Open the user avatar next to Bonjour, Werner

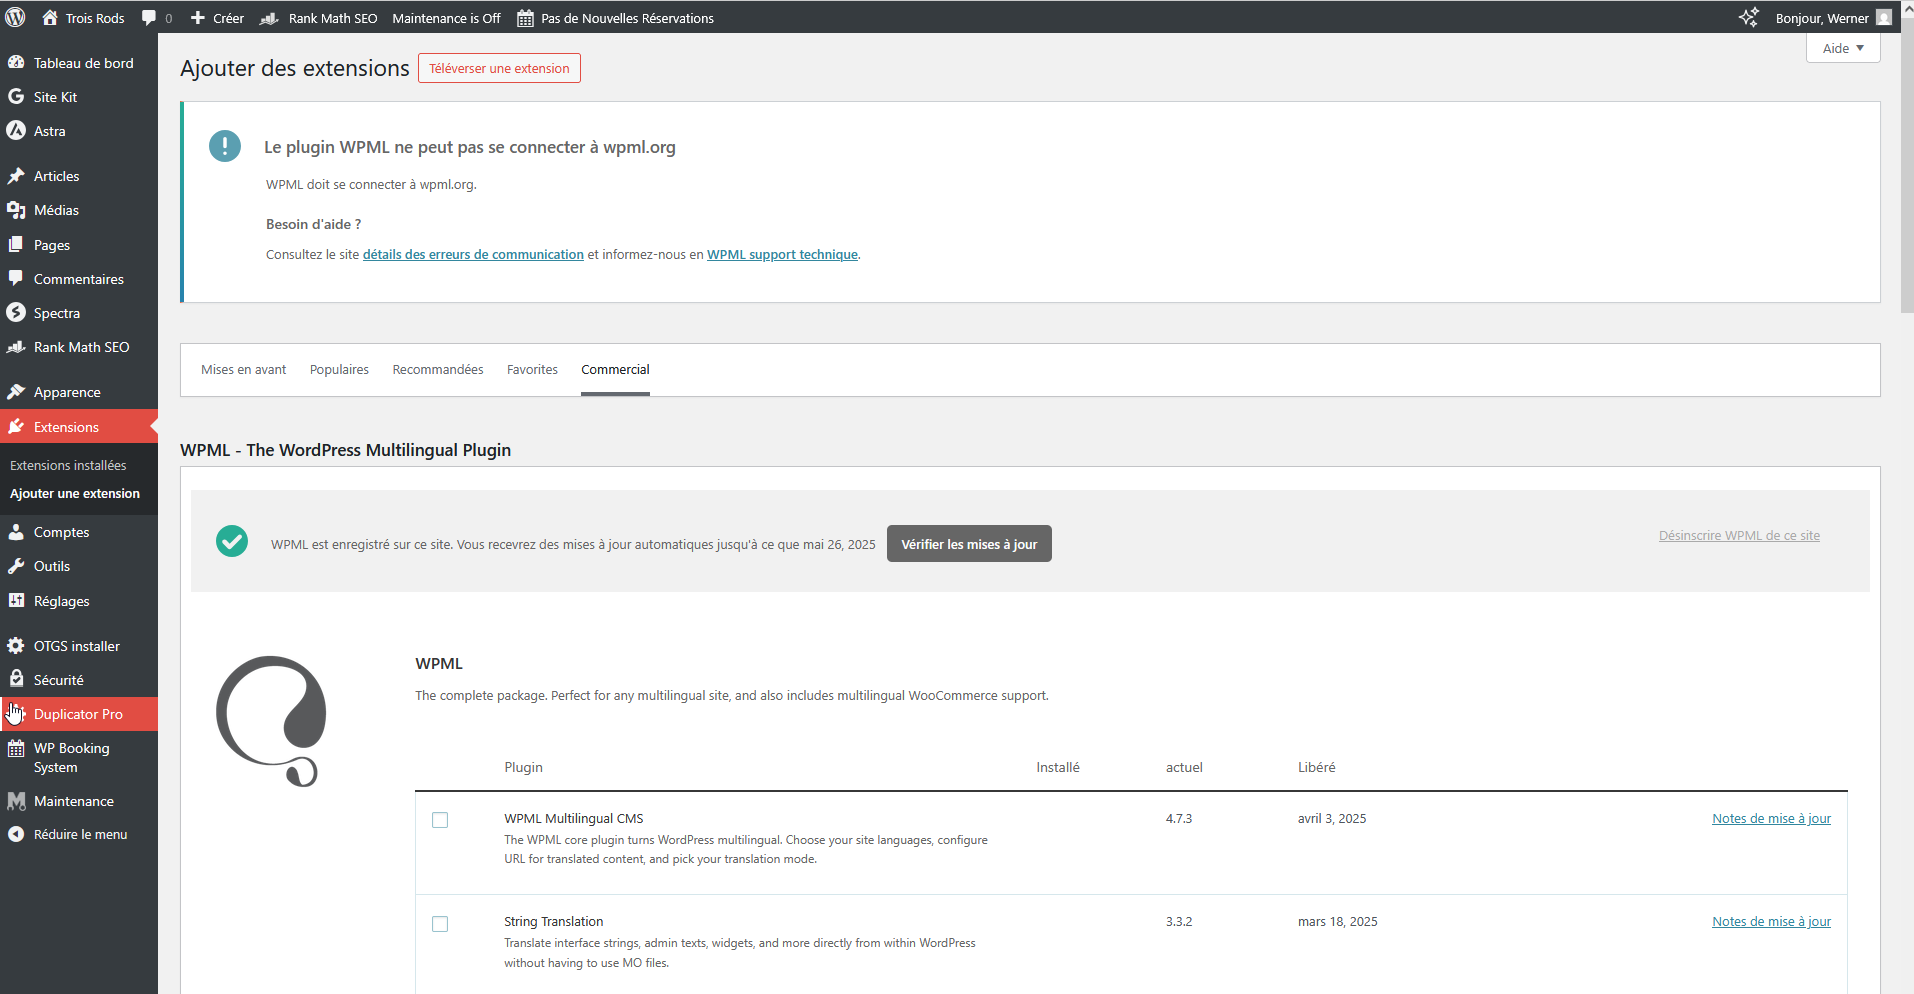(x=1884, y=17)
